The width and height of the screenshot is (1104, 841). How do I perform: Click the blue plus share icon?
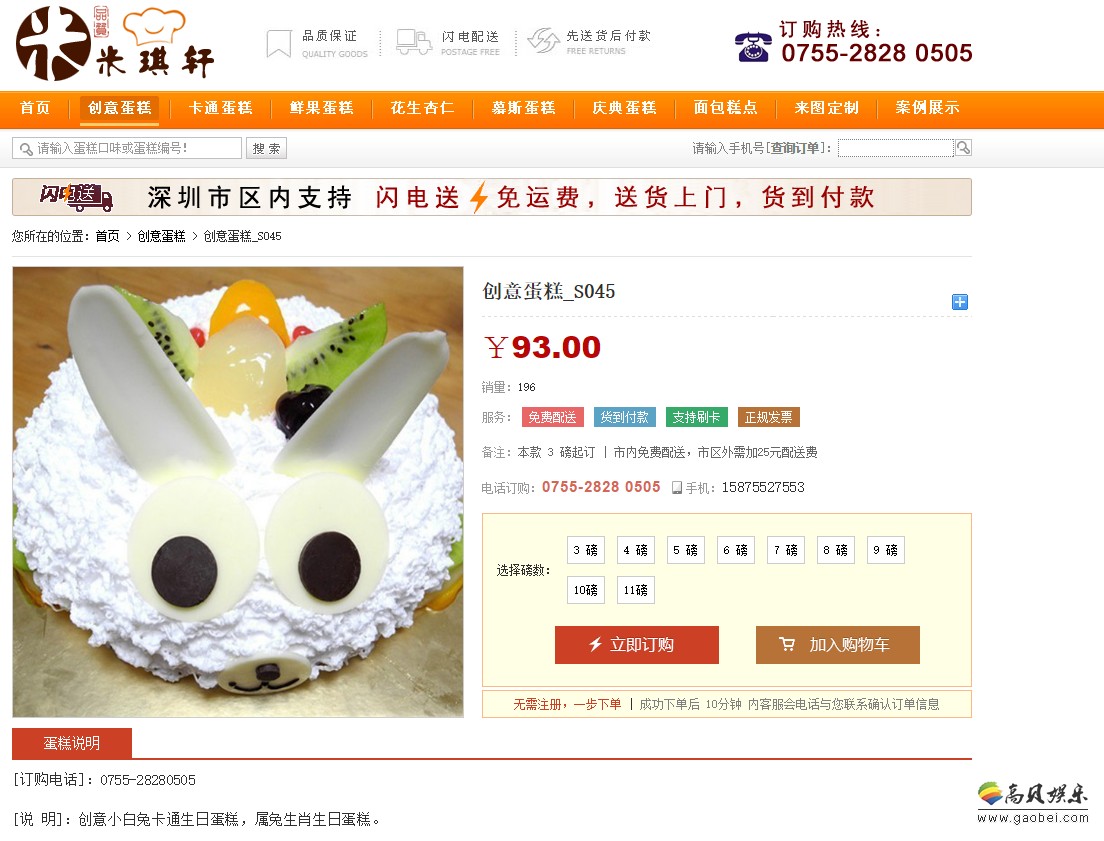(x=960, y=302)
